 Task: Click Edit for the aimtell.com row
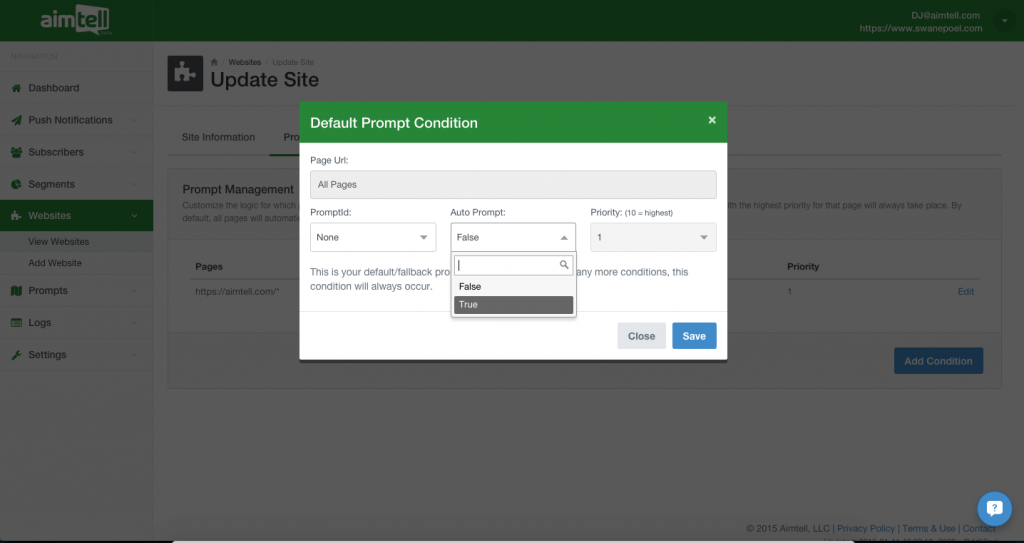[x=966, y=291]
